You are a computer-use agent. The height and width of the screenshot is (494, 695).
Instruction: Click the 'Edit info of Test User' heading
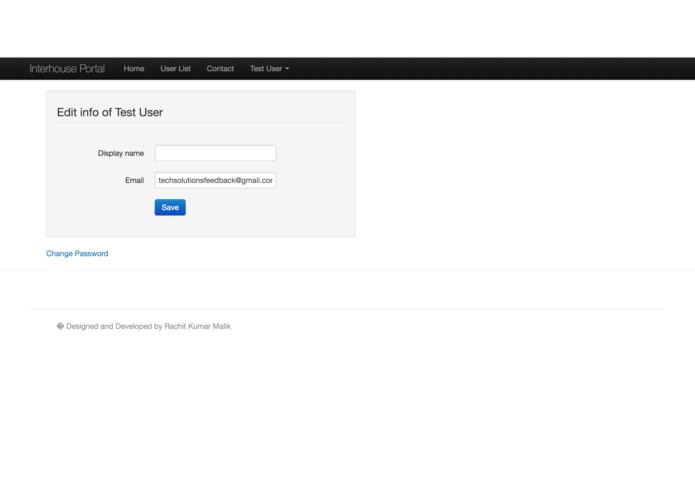point(110,113)
